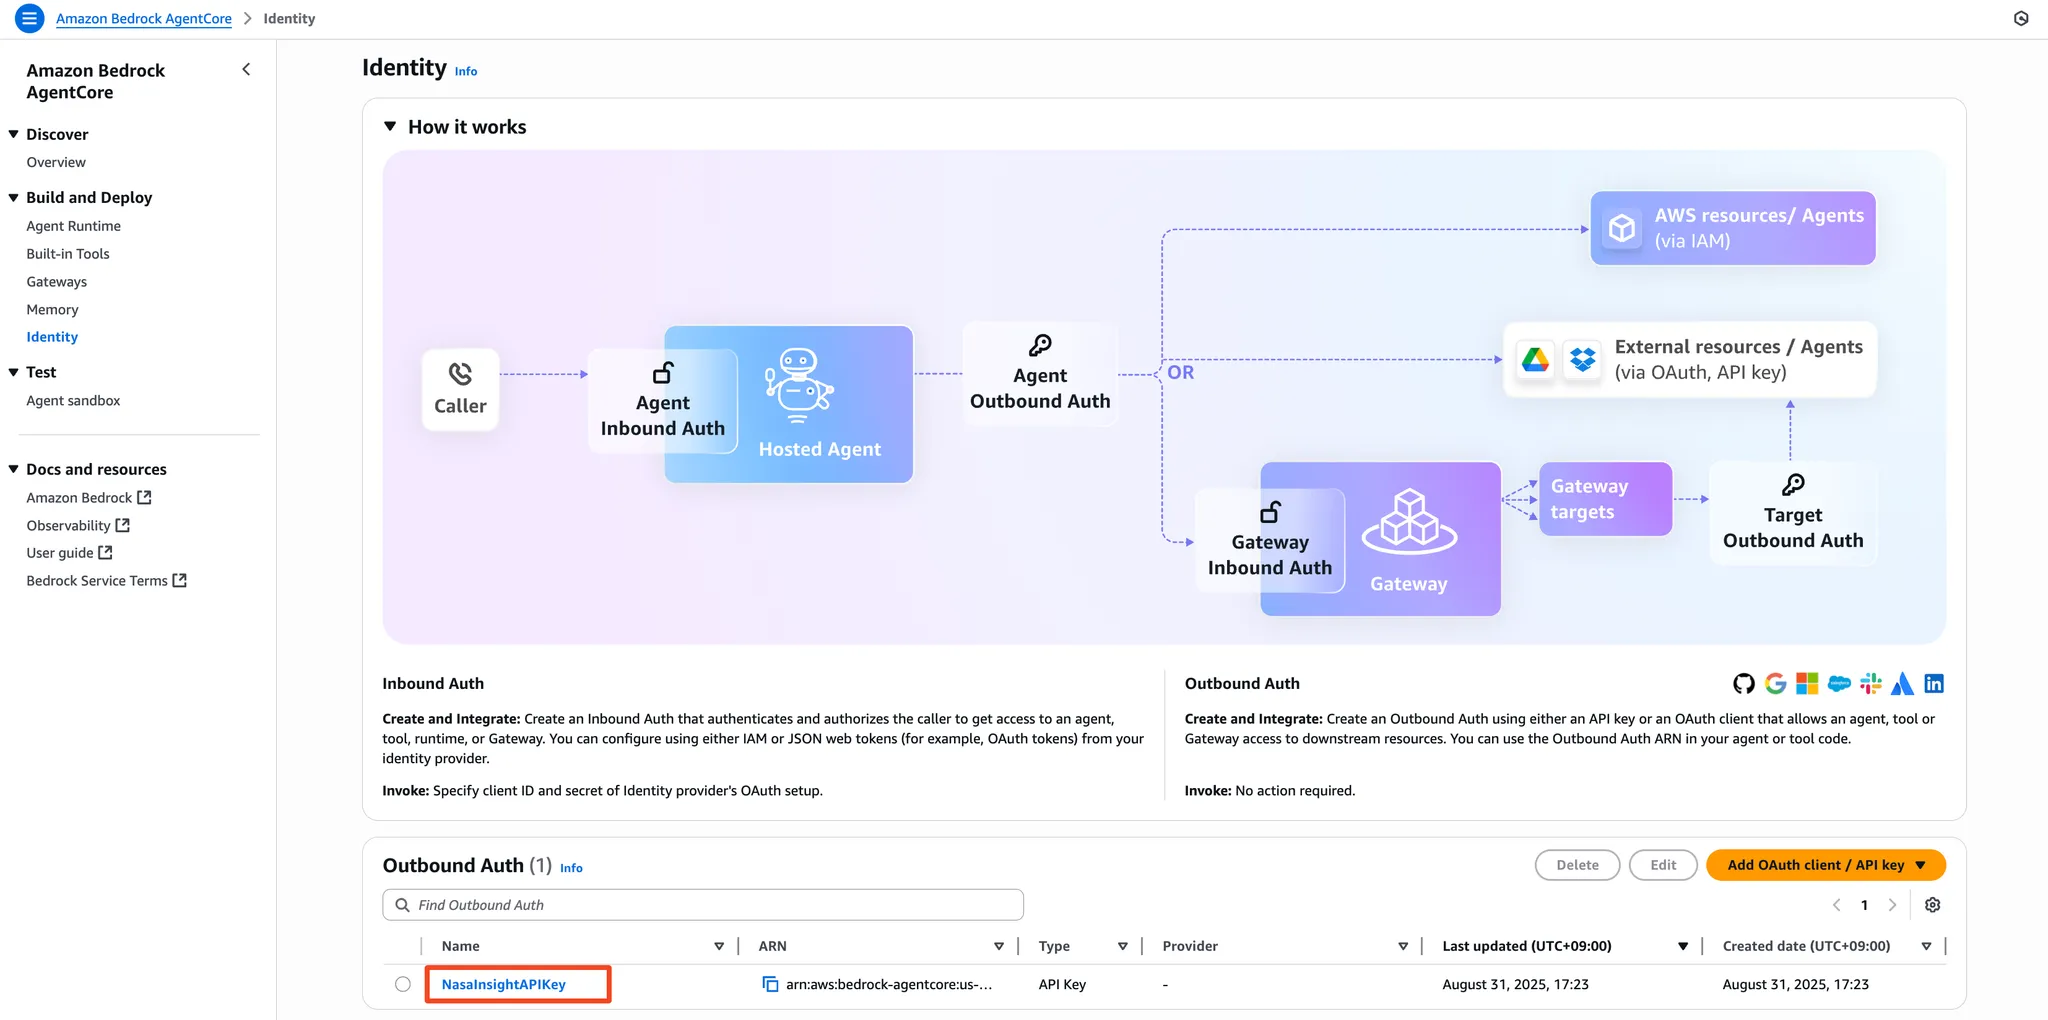
Task: Click the AWS resources cube icon
Action: click(x=1622, y=228)
